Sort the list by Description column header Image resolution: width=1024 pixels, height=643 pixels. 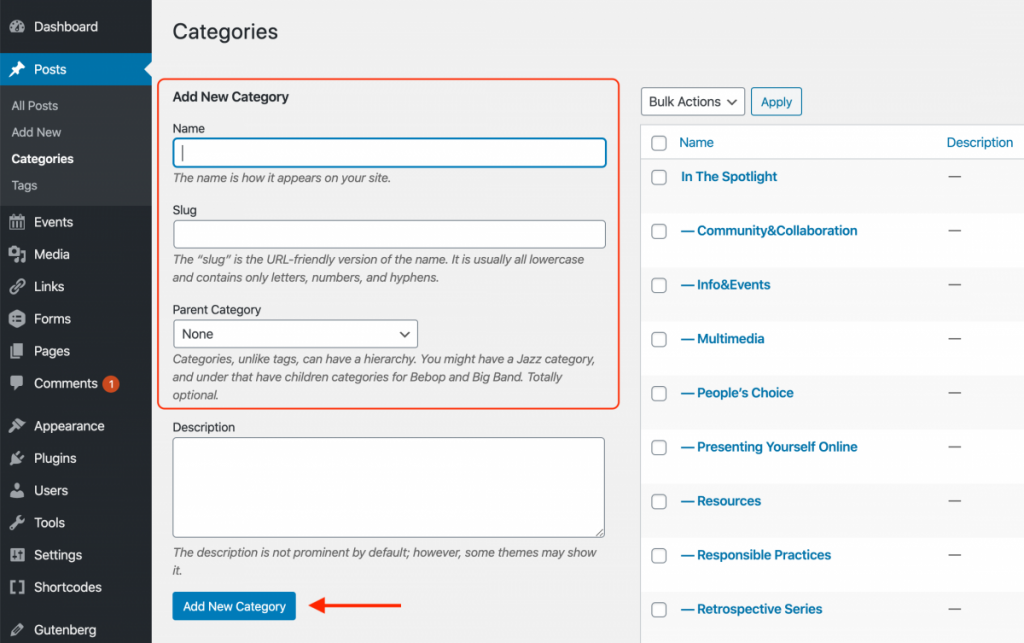click(980, 142)
